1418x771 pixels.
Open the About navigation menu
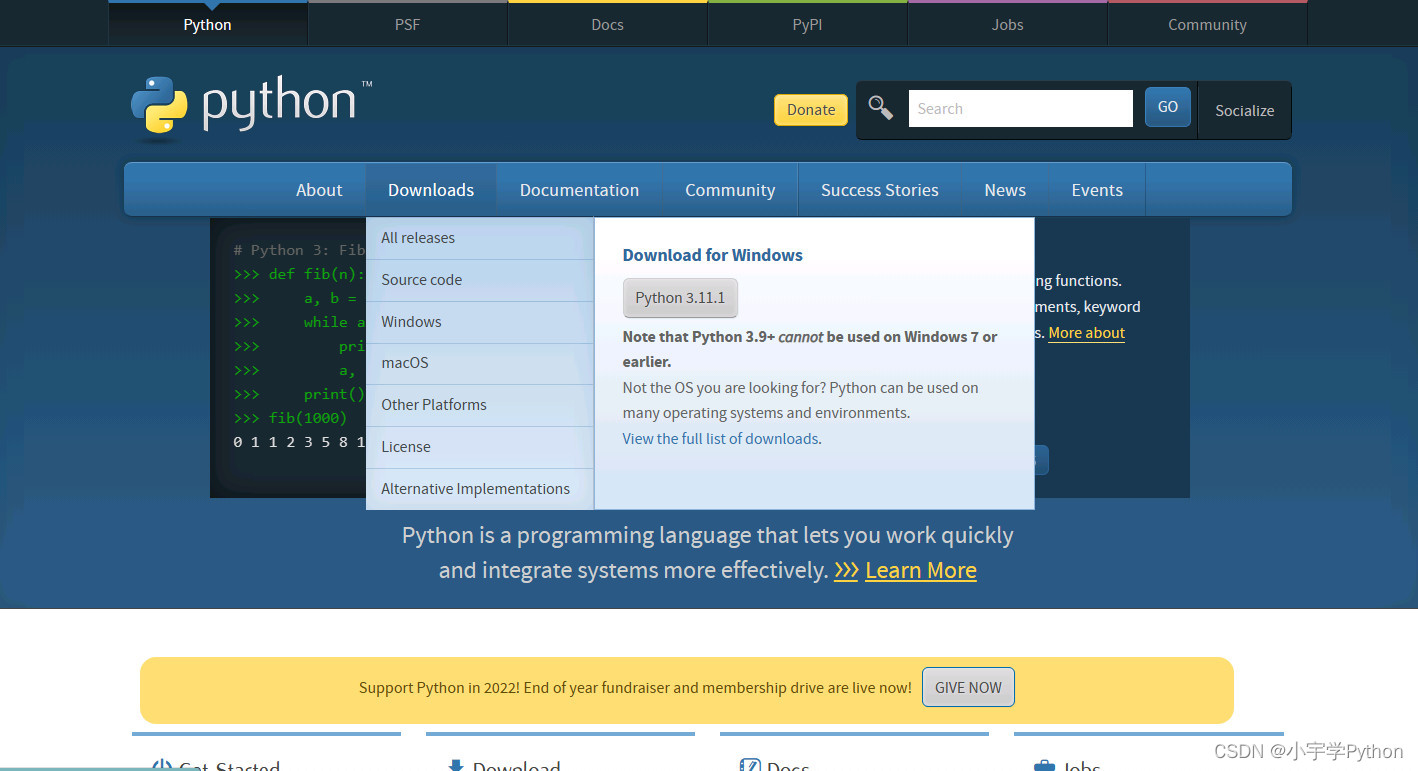pos(319,190)
